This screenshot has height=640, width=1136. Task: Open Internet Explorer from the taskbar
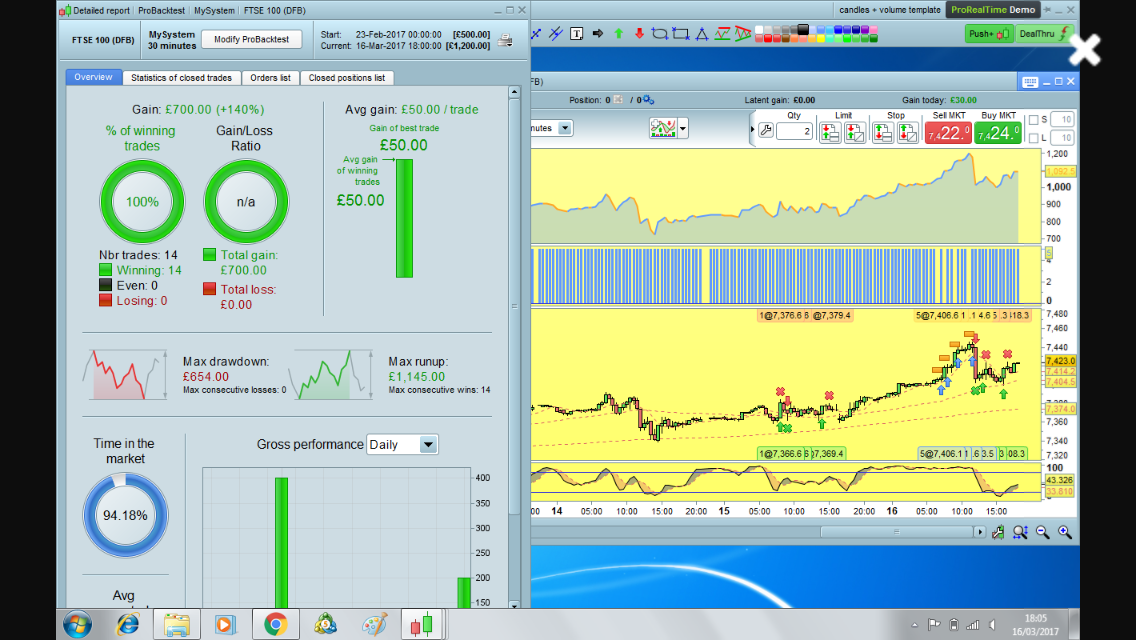(128, 624)
